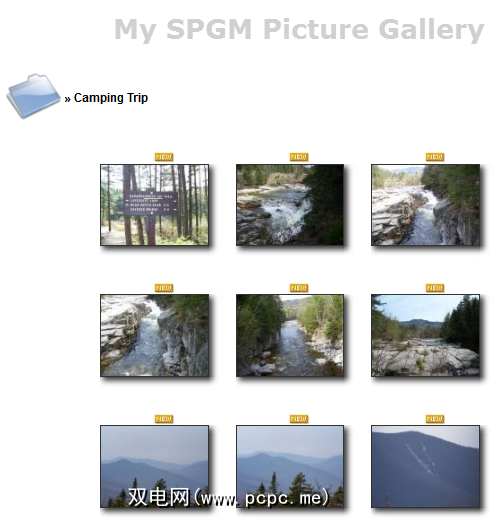Open the mountain slope with snow streak thumbnail
The width and height of the screenshot is (504, 522).
pyautogui.click(x=426, y=467)
